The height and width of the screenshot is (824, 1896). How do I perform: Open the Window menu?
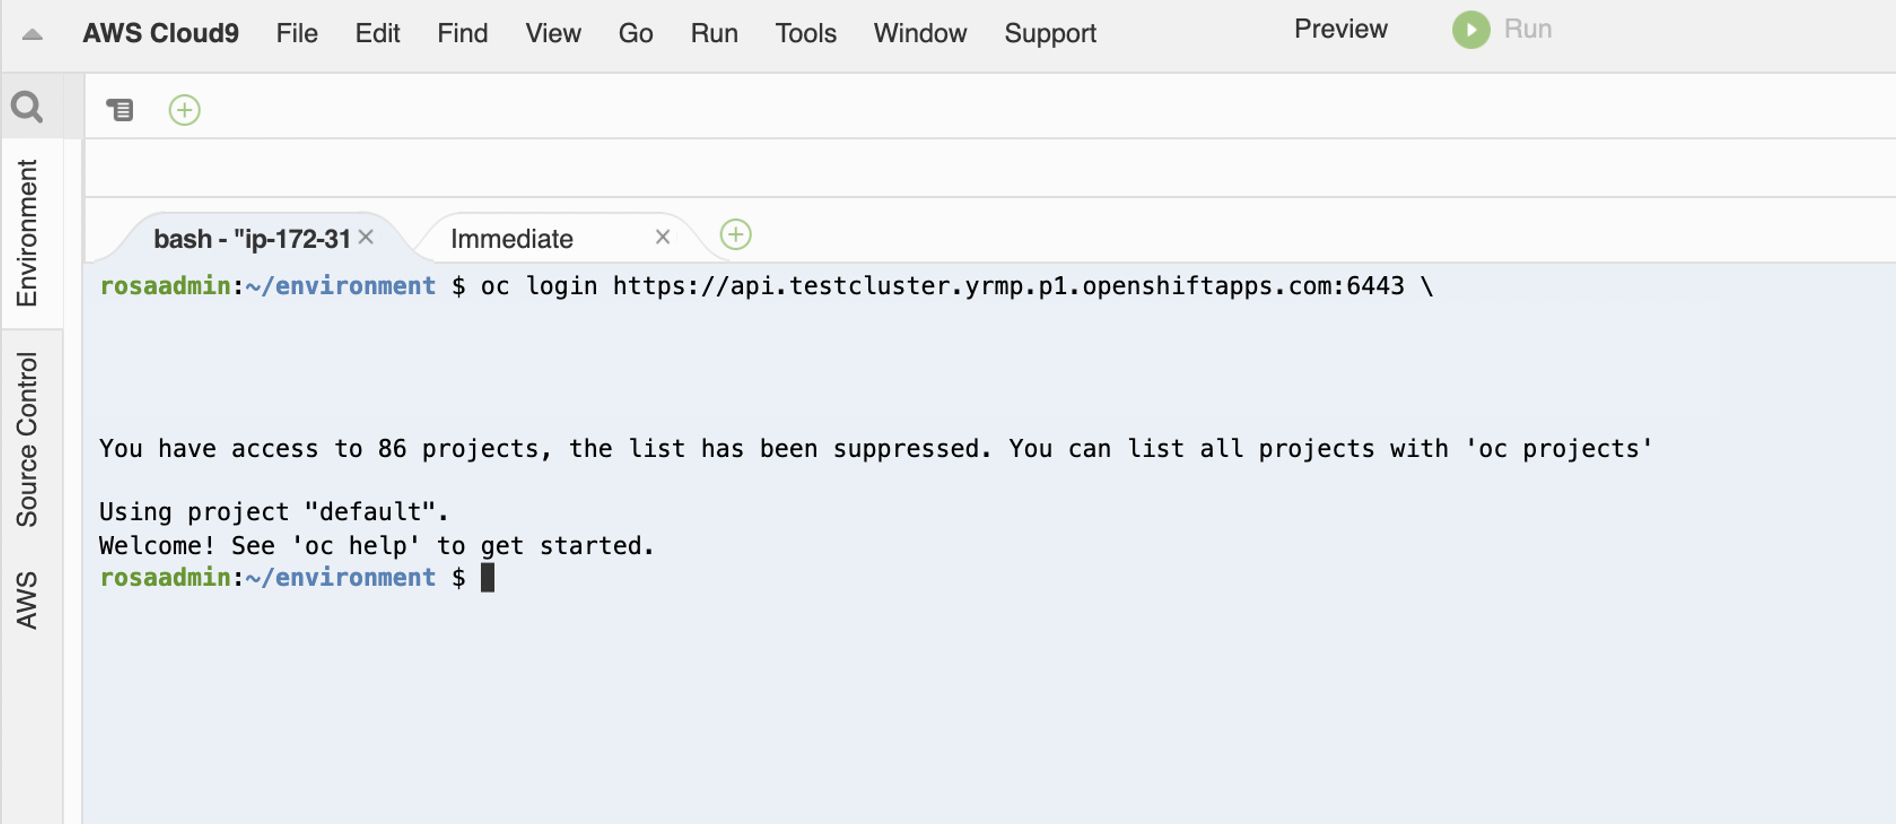(920, 33)
